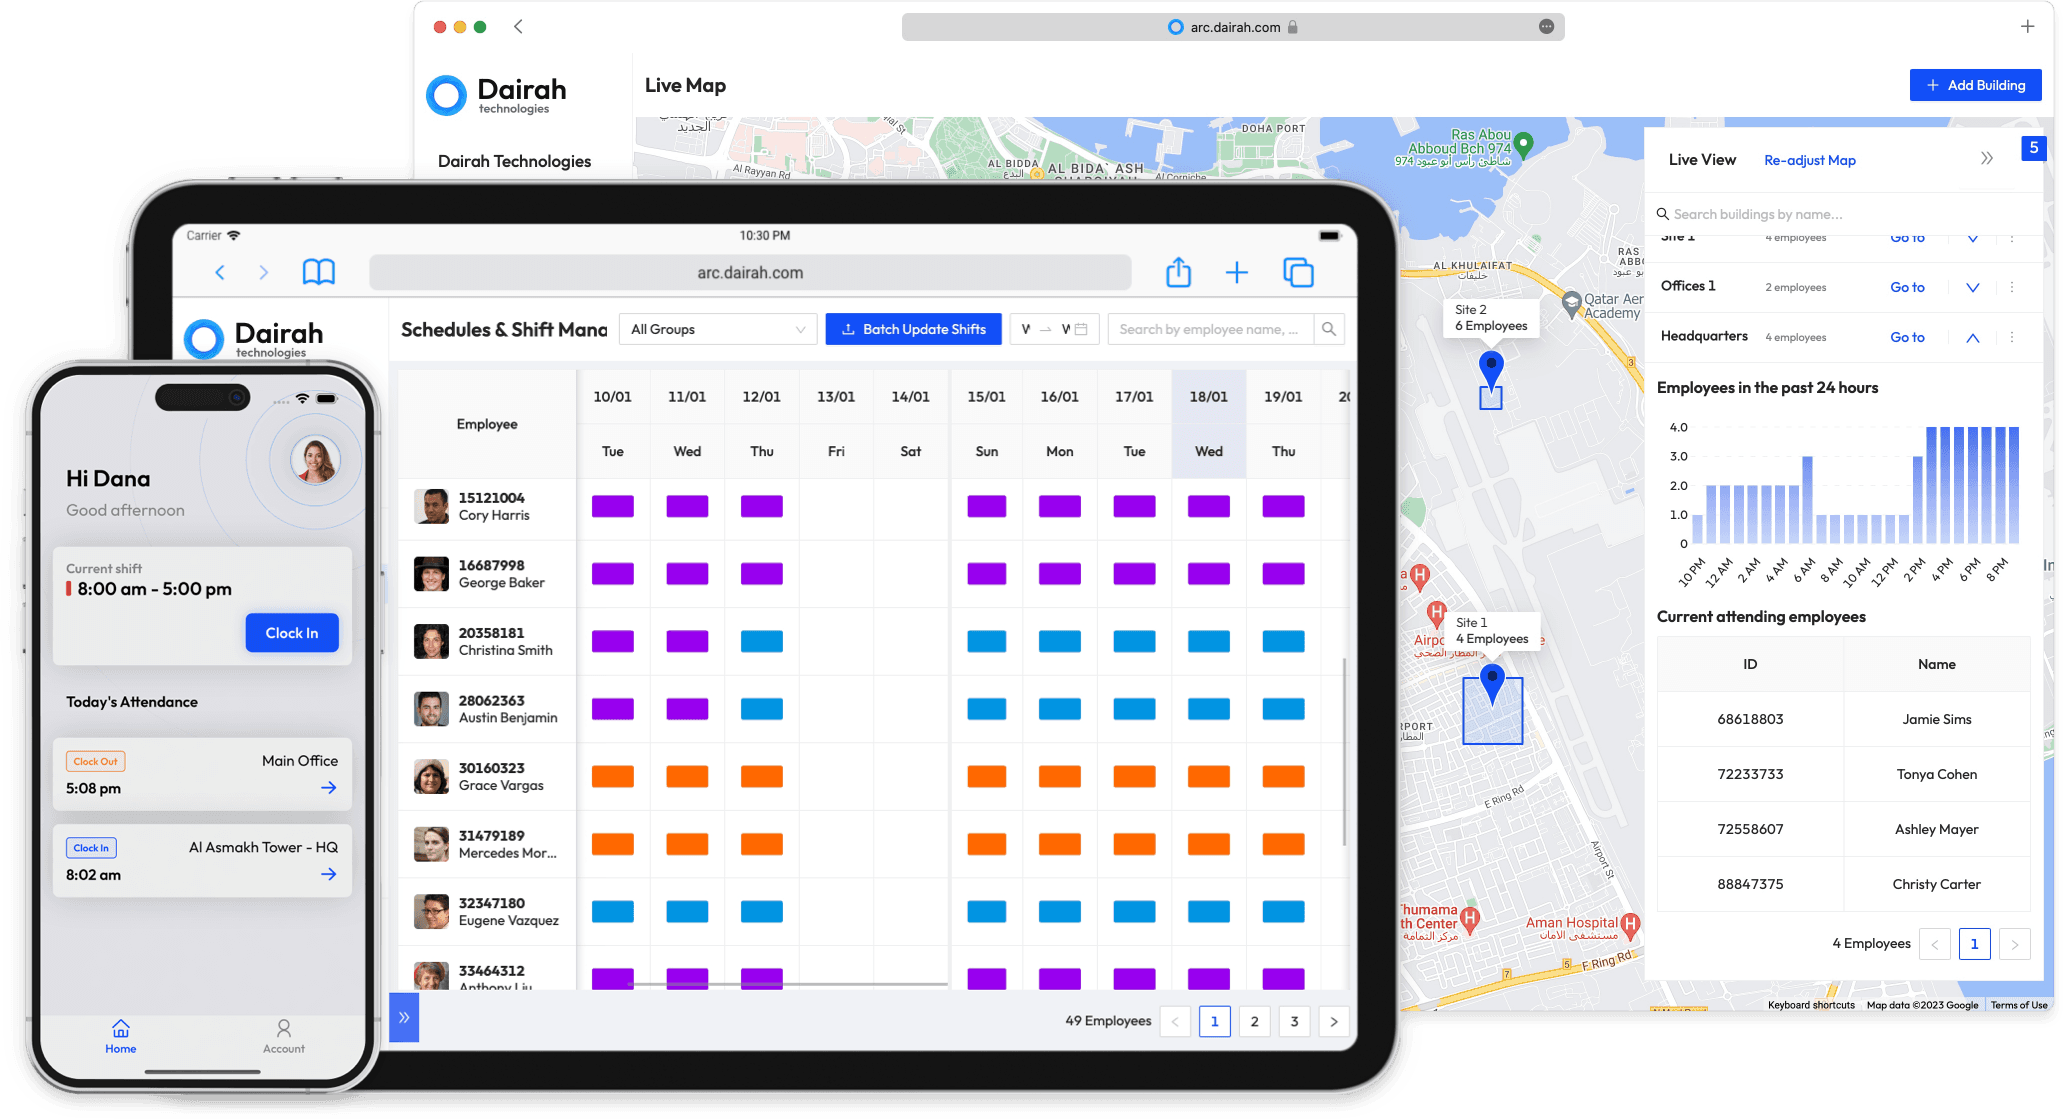Viewport: 2063px width, 1119px height.
Task: Click Terms of Use on the map footer
Action: coord(2019,1005)
